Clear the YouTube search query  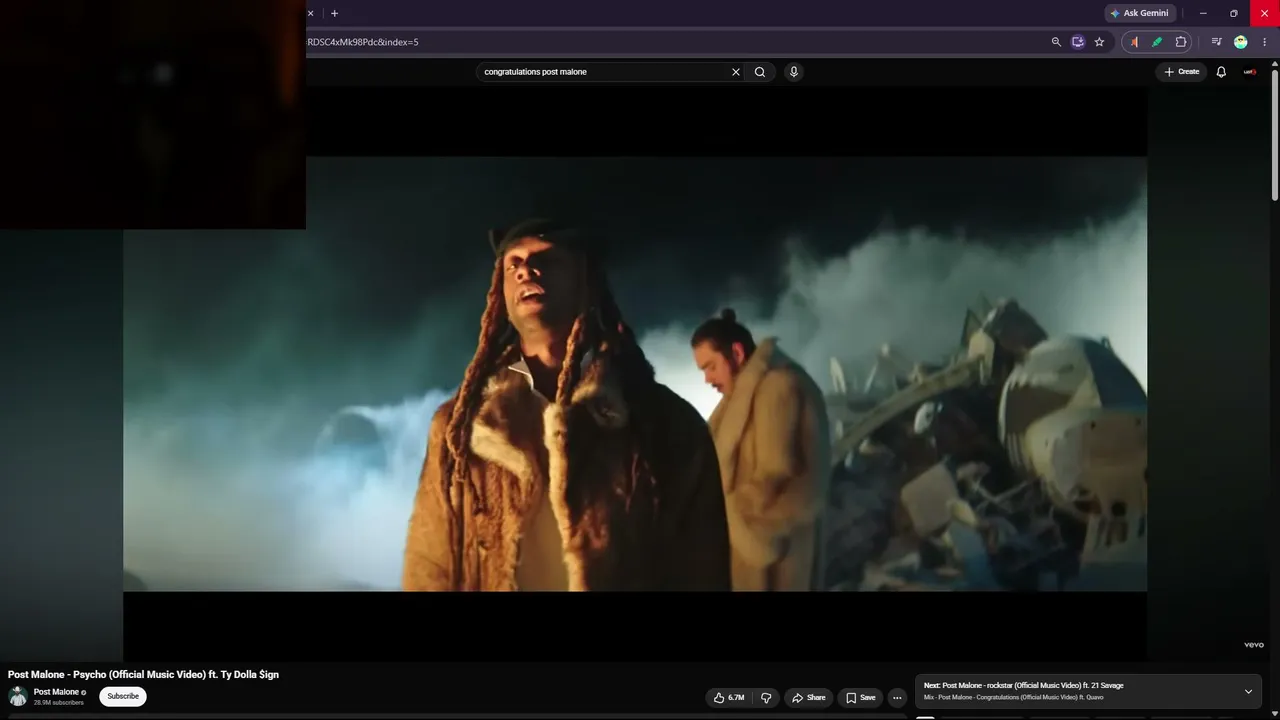pos(736,72)
